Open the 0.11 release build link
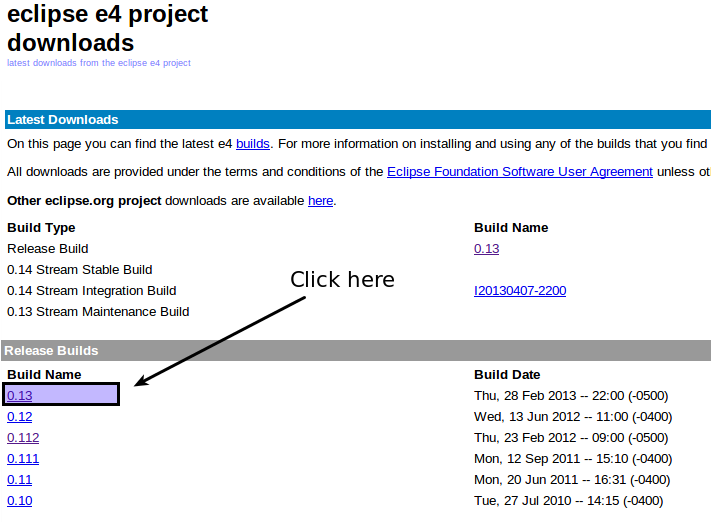Image resolution: width=711 pixels, height=522 pixels. click(20, 480)
